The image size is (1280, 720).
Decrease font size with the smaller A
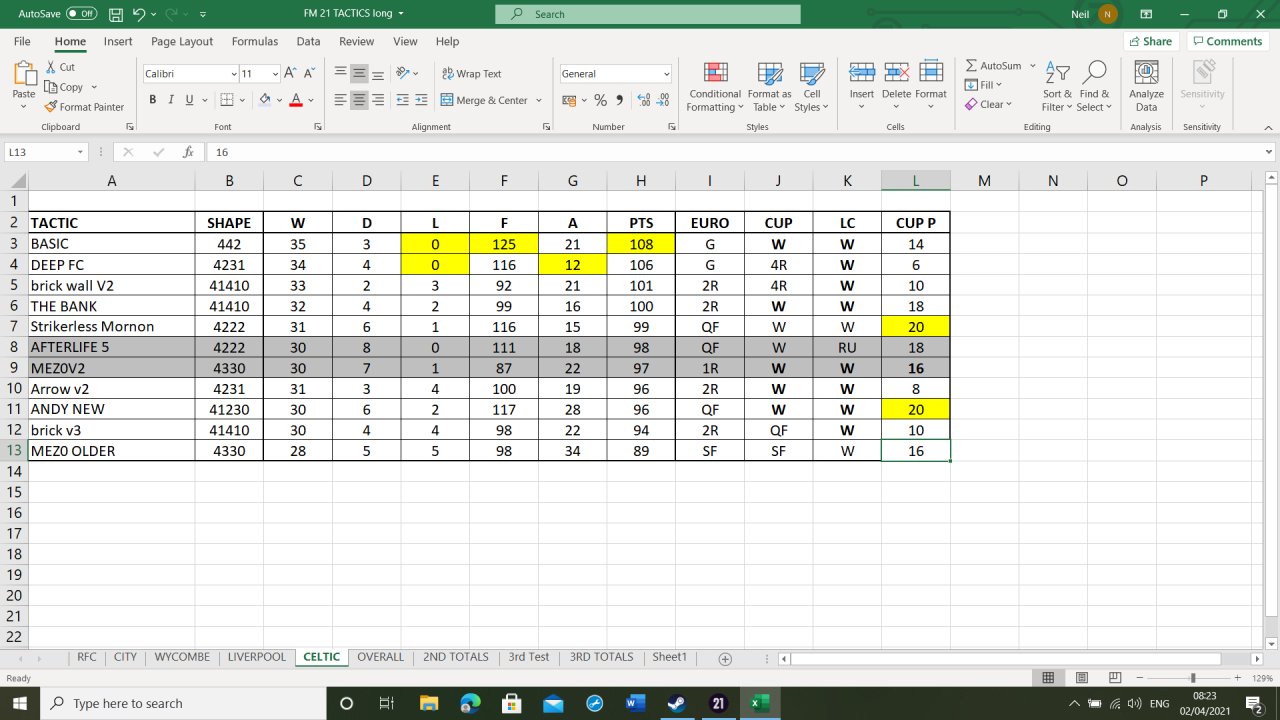pyautogui.click(x=308, y=73)
